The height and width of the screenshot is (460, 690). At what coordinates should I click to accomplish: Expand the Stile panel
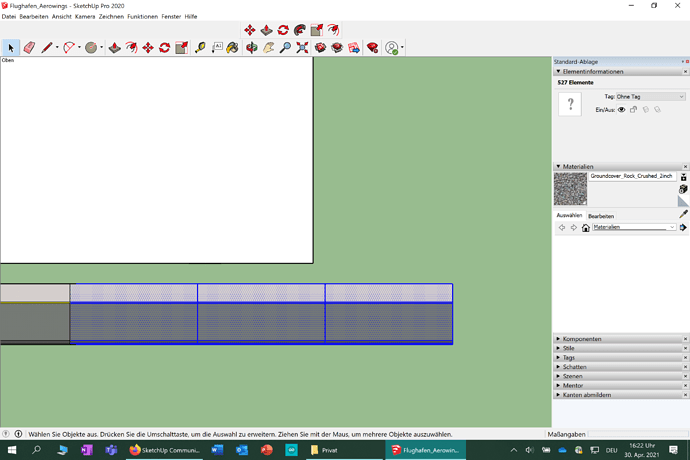click(x=558, y=348)
